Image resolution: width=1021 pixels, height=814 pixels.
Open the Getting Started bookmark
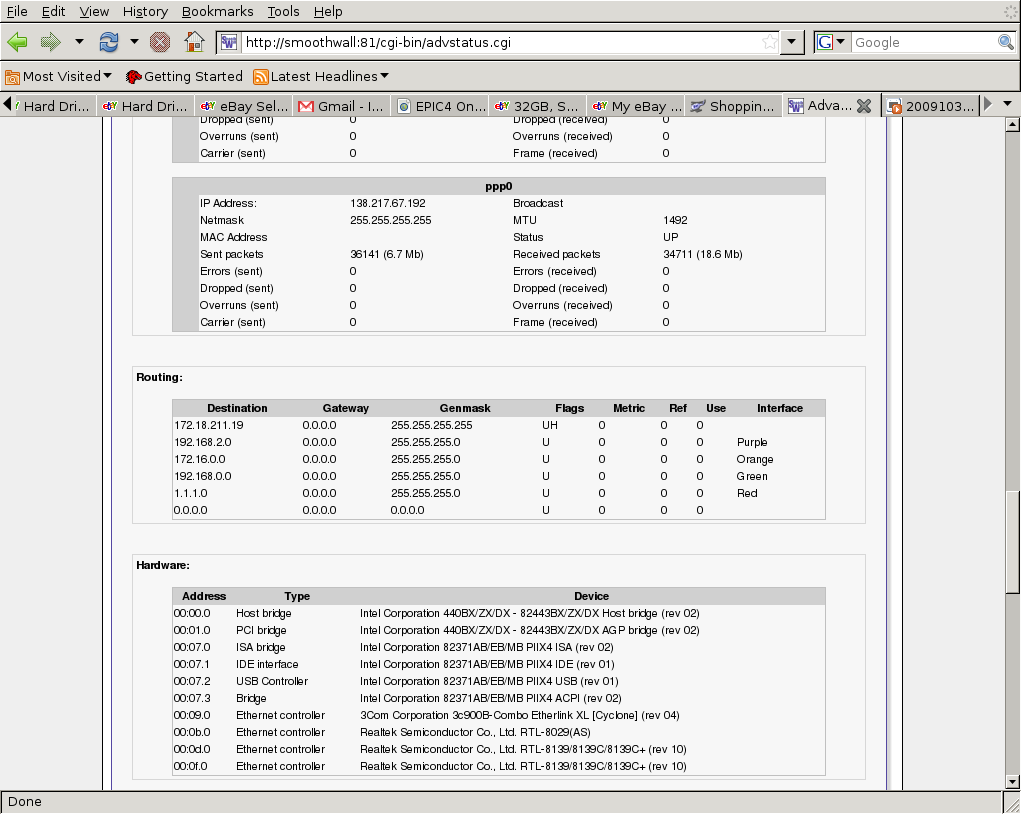click(184, 76)
